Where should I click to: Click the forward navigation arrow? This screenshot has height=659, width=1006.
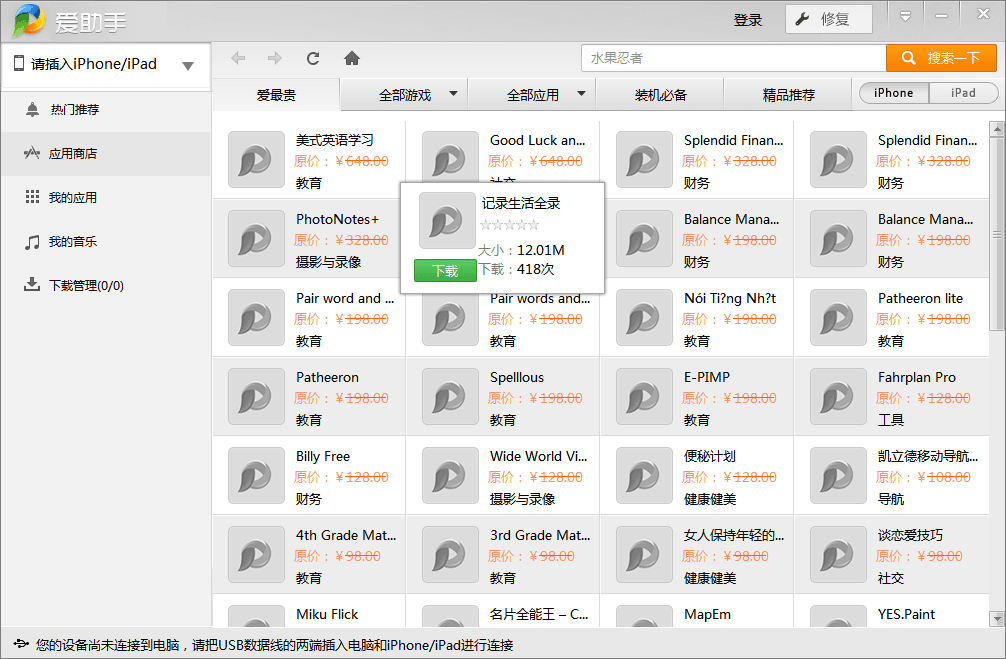(x=274, y=58)
